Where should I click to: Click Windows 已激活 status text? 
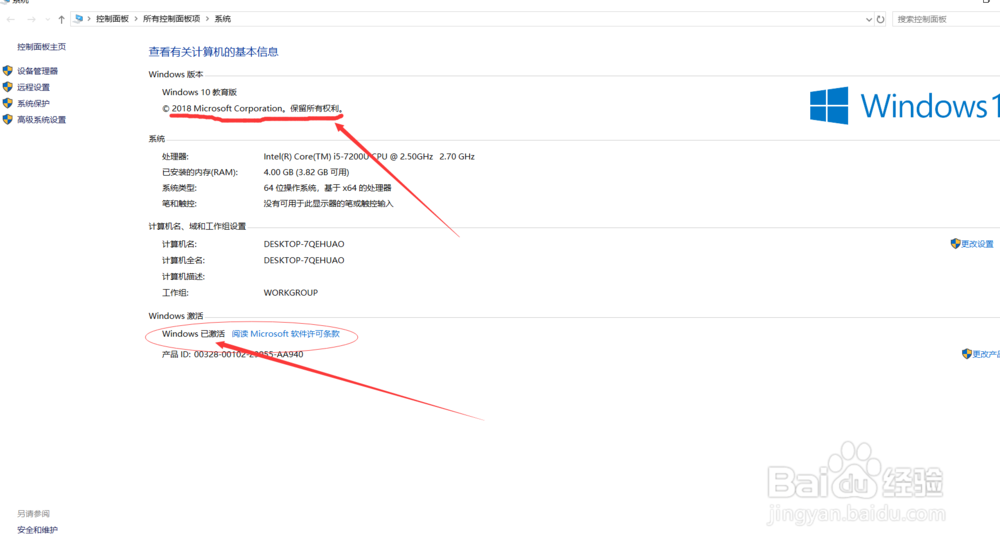(x=193, y=334)
